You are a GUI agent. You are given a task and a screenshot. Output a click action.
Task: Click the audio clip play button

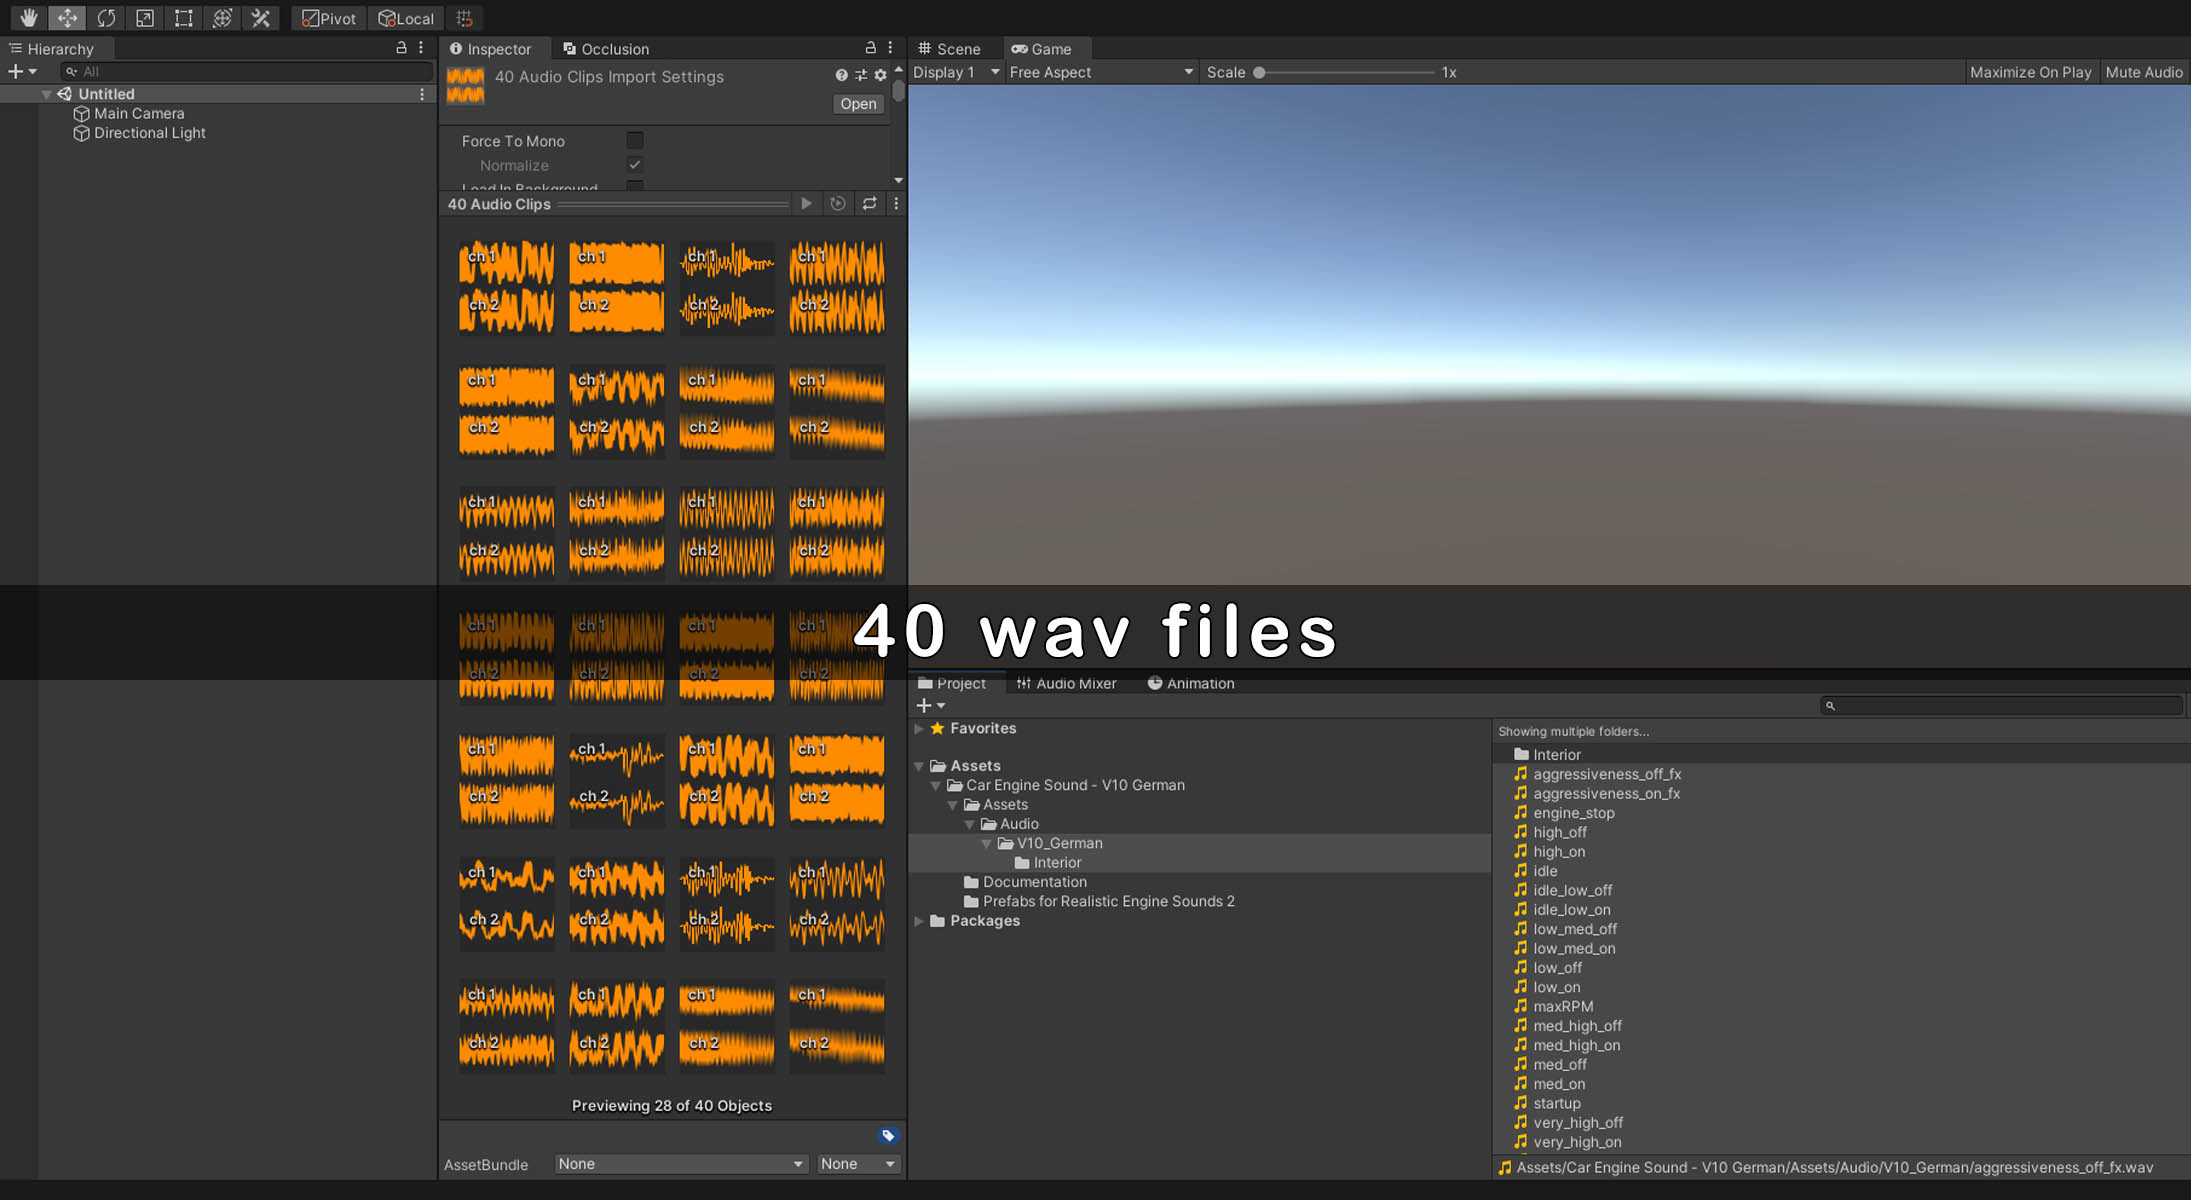point(806,204)
